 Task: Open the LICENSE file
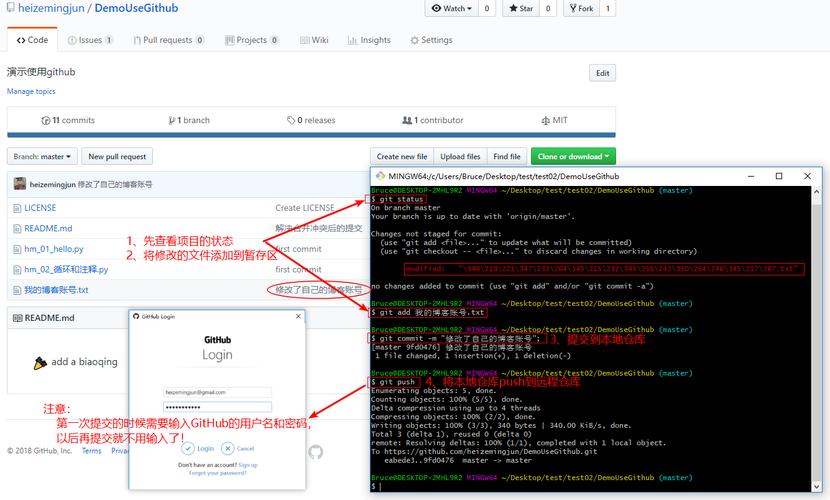tap(40, 208)
